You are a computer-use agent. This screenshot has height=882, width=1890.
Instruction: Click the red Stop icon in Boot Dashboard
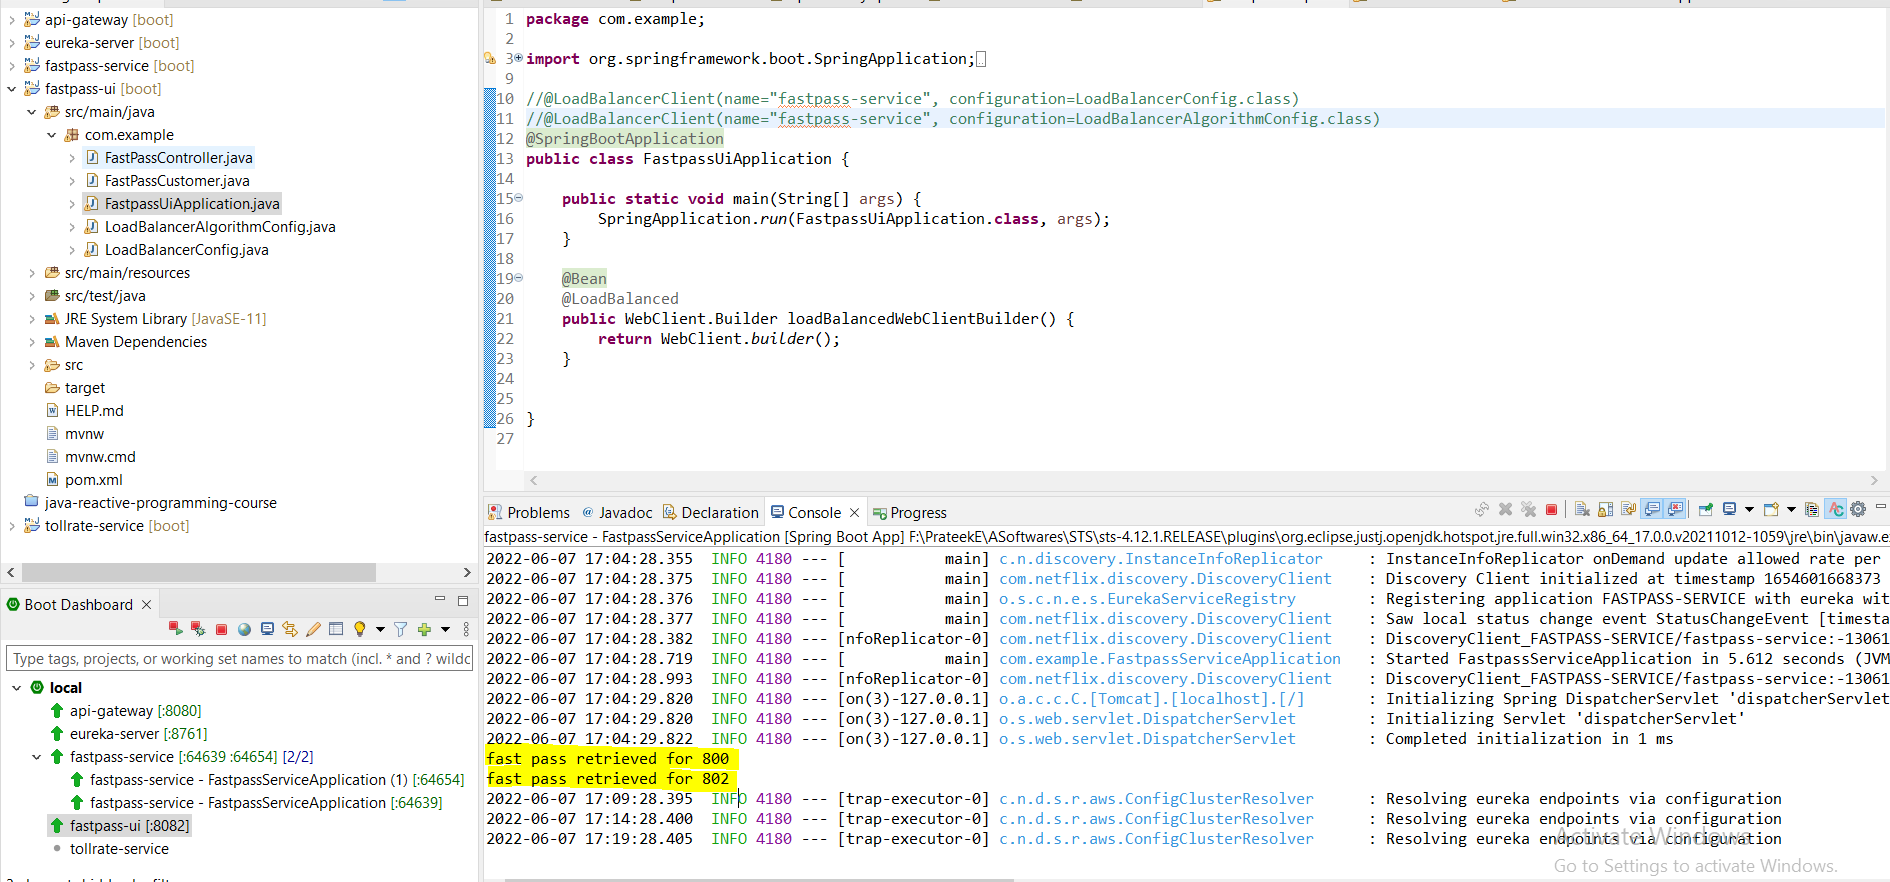[221, 630]
